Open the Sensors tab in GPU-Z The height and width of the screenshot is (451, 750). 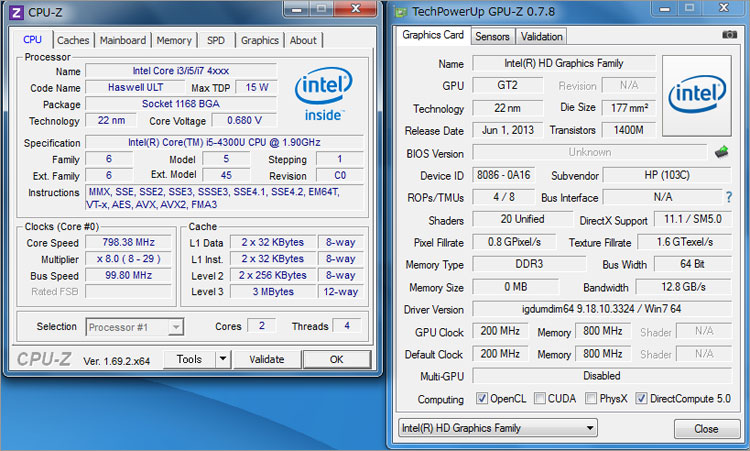point(492,36)
